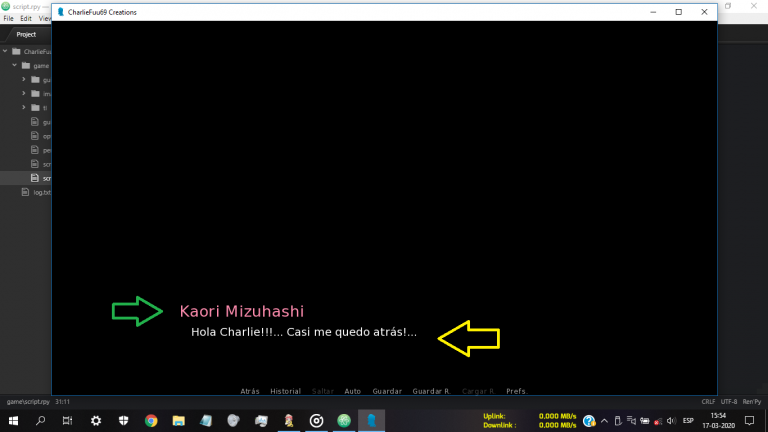Open the File menu in editor

click(8, 18)
